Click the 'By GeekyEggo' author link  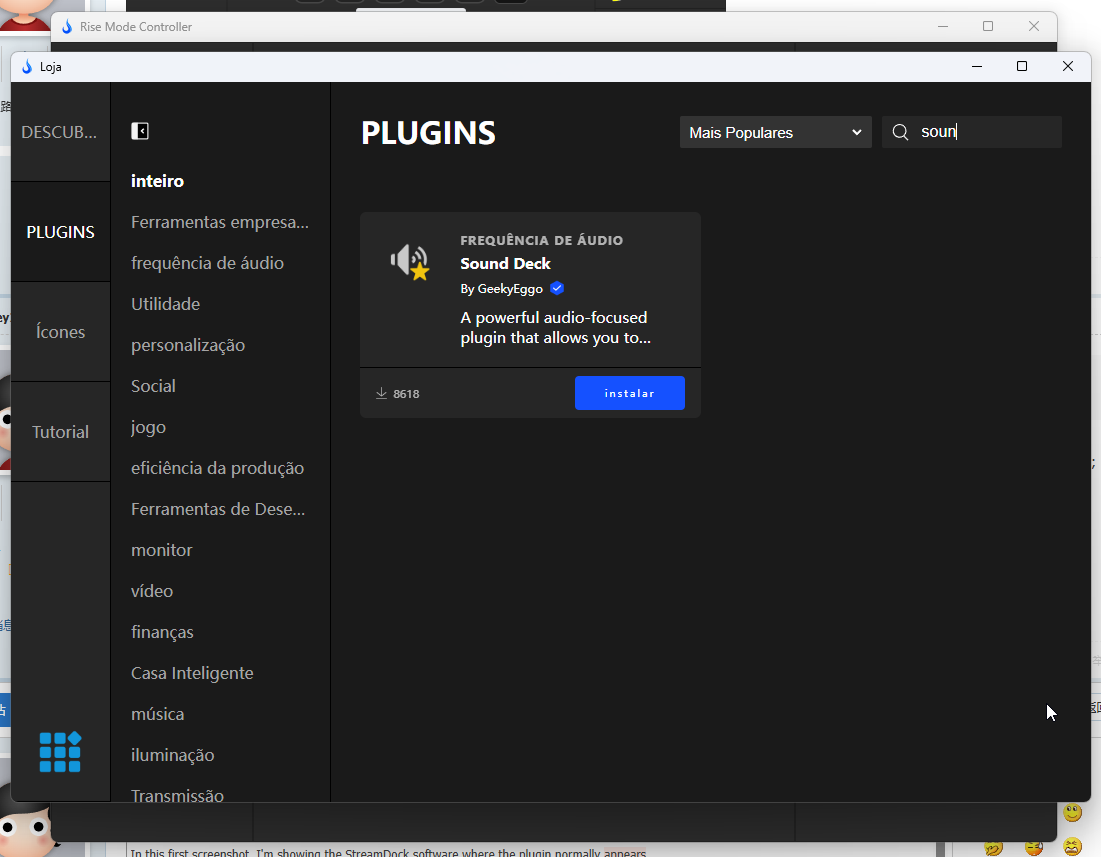pos(501,288)
